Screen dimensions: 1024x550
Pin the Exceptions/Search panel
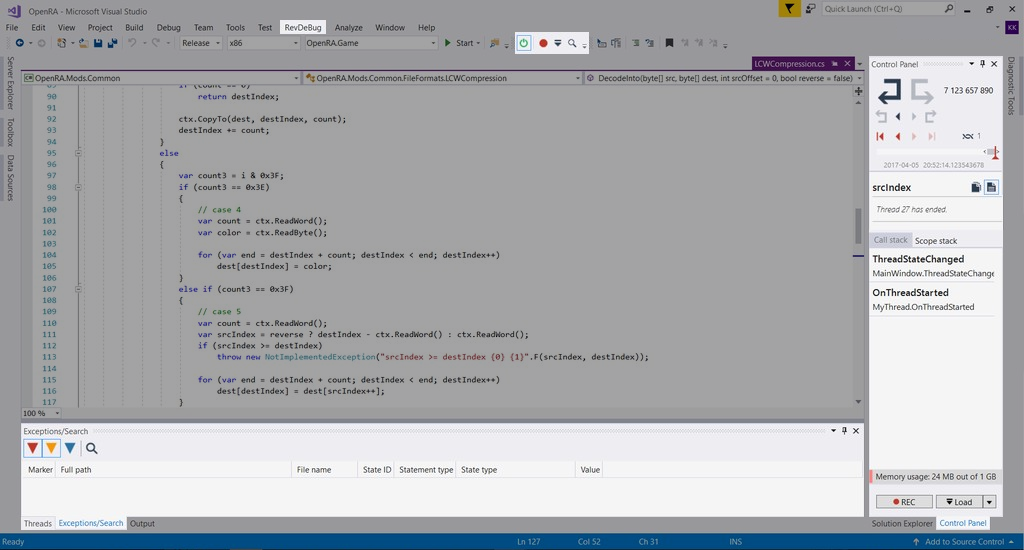coord(844,430)
